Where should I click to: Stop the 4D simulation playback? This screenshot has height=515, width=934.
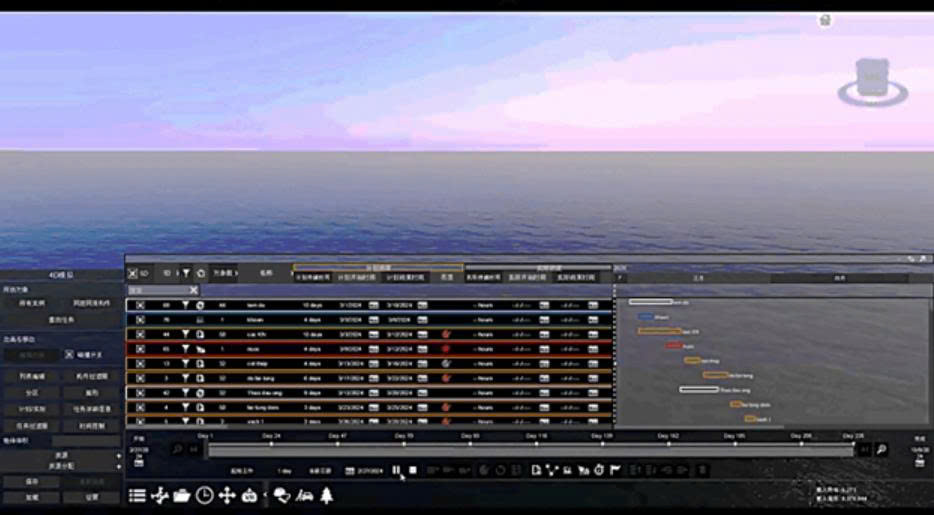tap(413, 470)
